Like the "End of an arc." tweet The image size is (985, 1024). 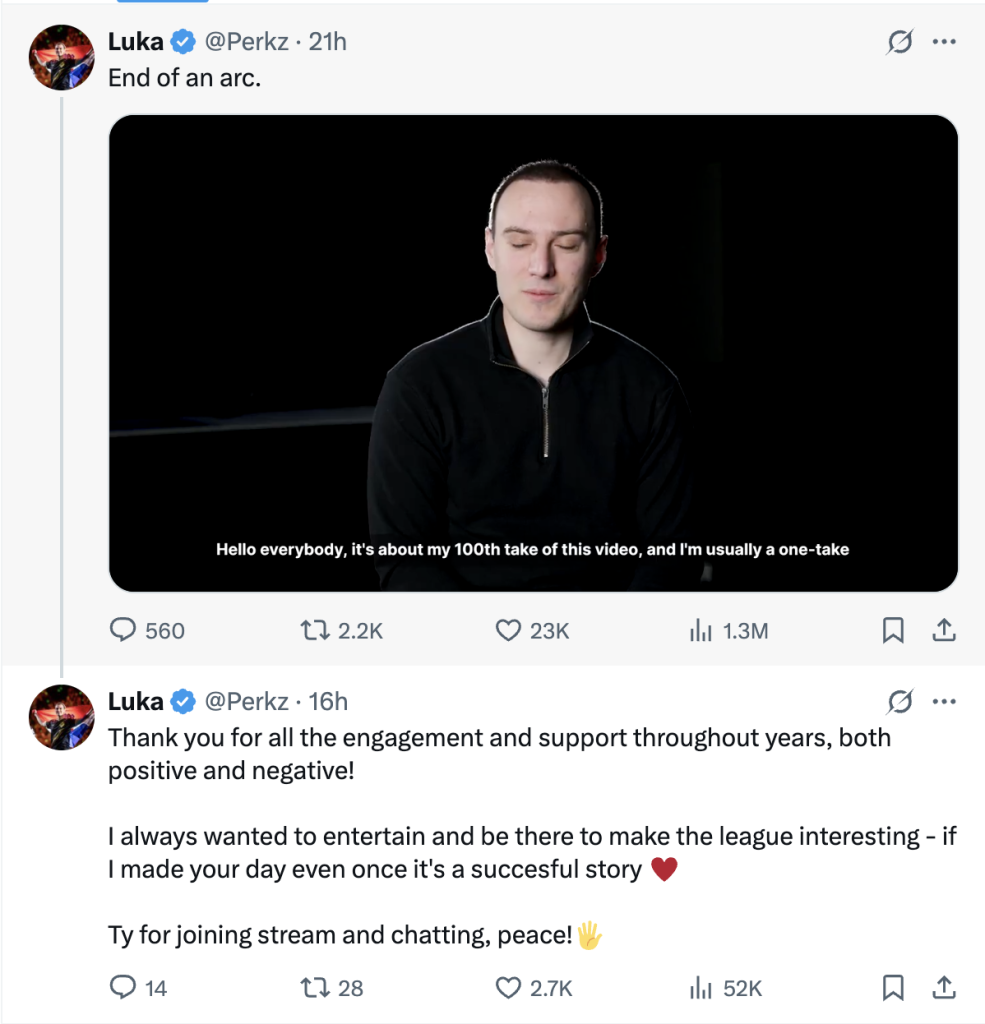coord(509,630)
